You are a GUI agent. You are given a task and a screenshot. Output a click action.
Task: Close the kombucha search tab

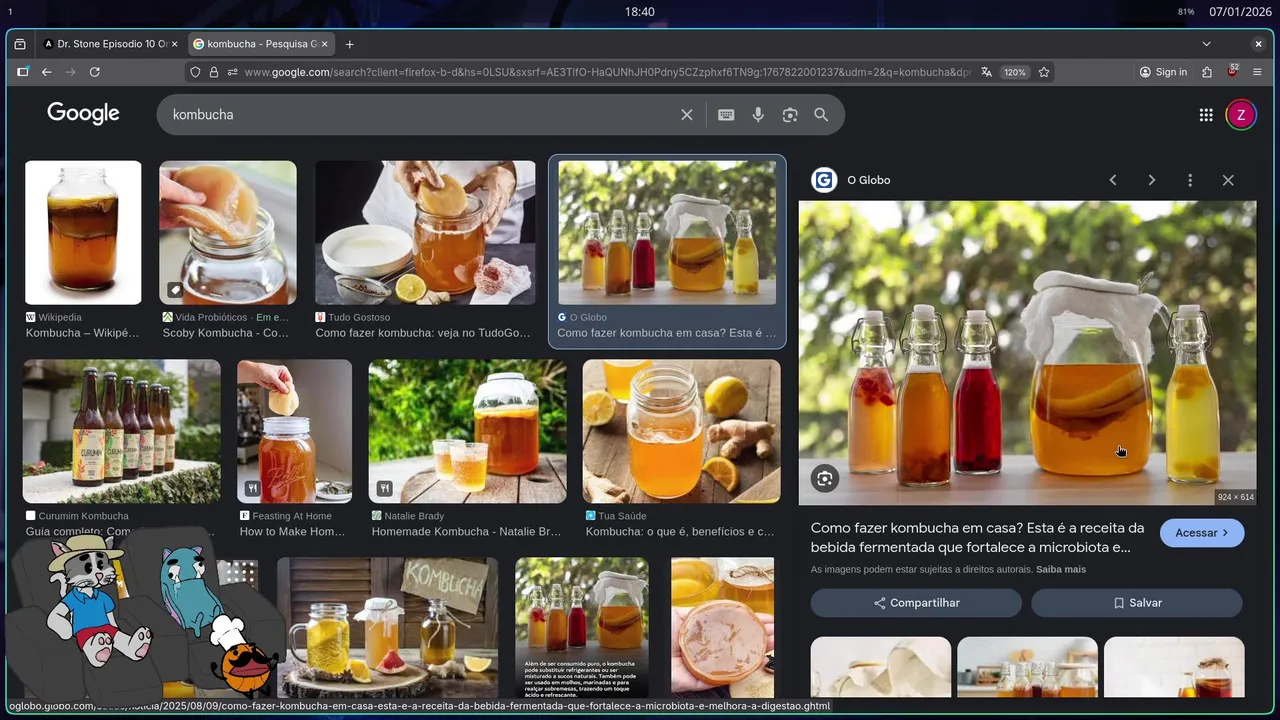[x=324, y=44]
